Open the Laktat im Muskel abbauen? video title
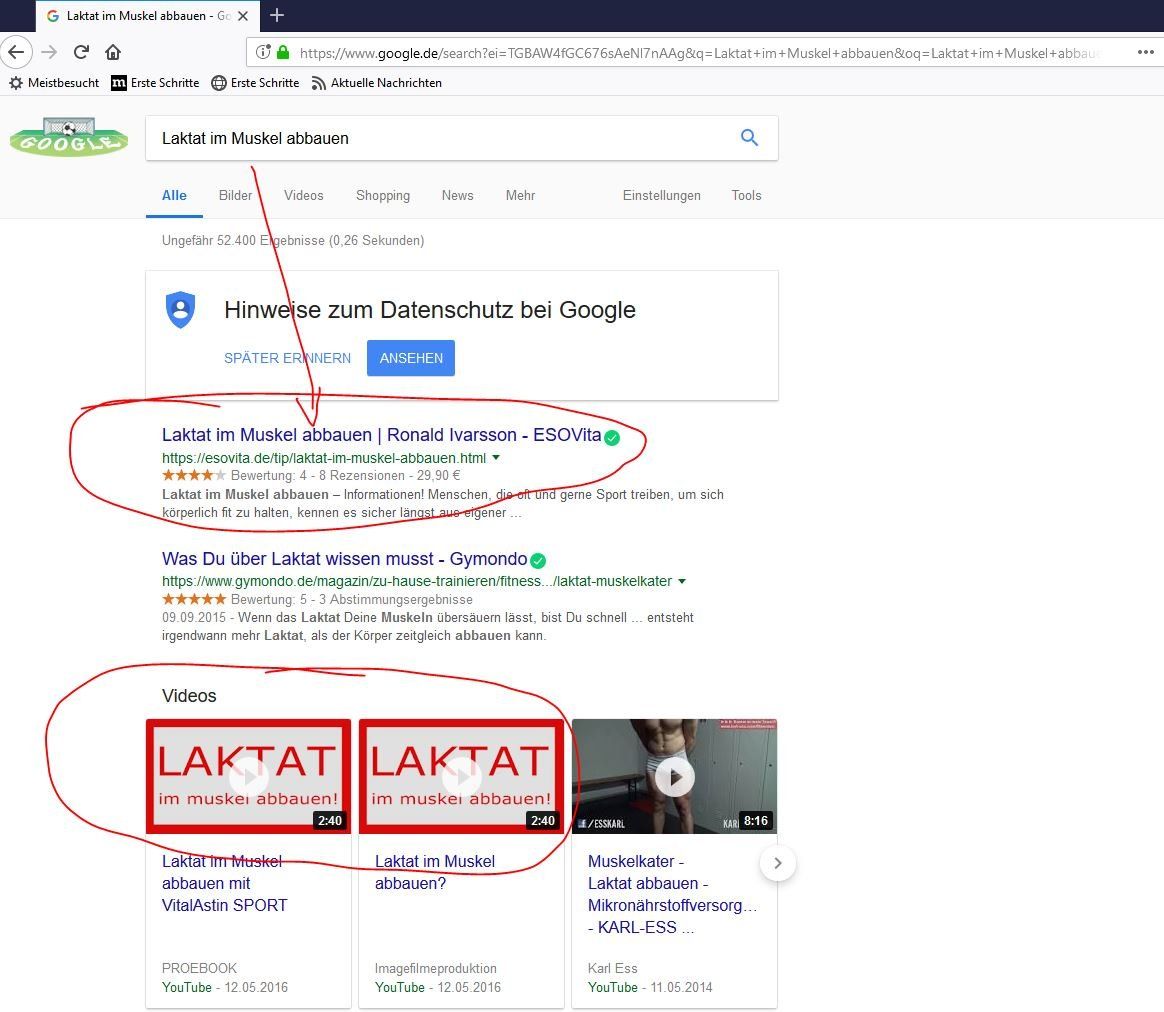The height and width of the screenshot is (1012, 1164). click(x=435, y=872)
